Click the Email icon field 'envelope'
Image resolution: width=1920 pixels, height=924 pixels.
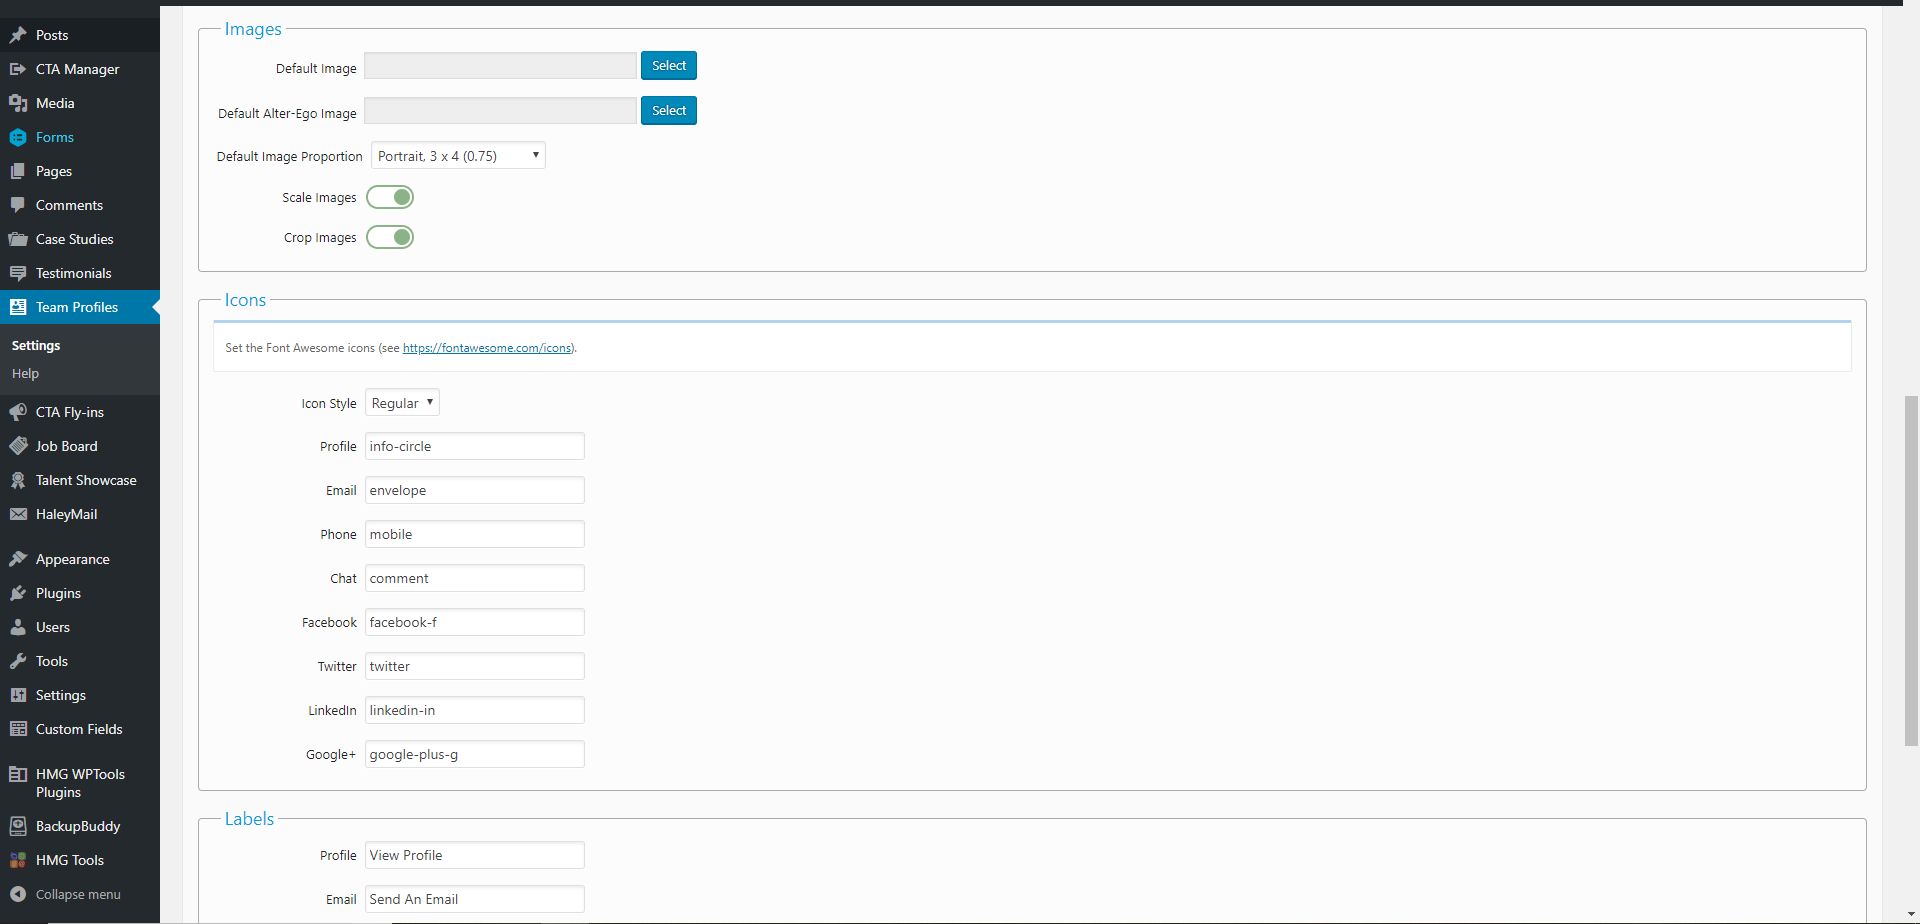click(475, 490)
